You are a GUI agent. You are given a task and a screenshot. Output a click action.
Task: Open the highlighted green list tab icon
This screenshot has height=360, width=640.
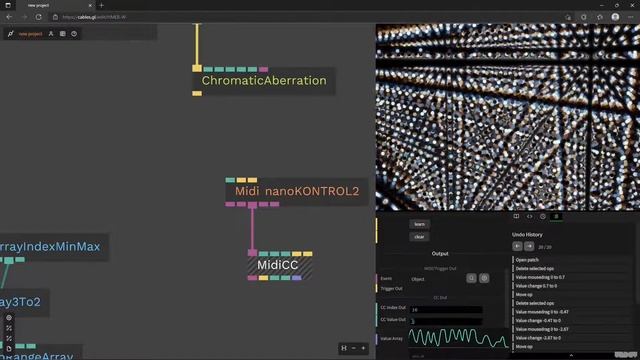556,216
